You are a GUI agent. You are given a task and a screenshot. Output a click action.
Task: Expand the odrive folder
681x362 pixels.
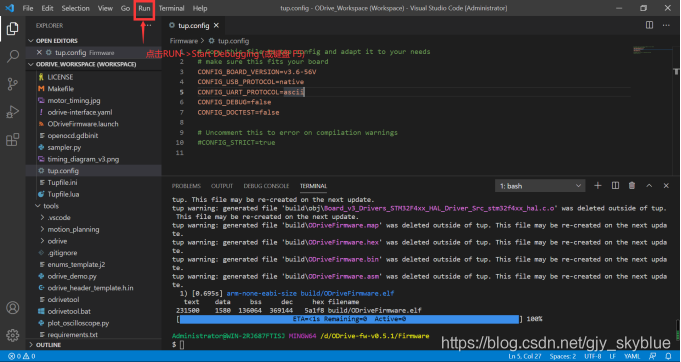pyautogui.click(x=57, y=241)
